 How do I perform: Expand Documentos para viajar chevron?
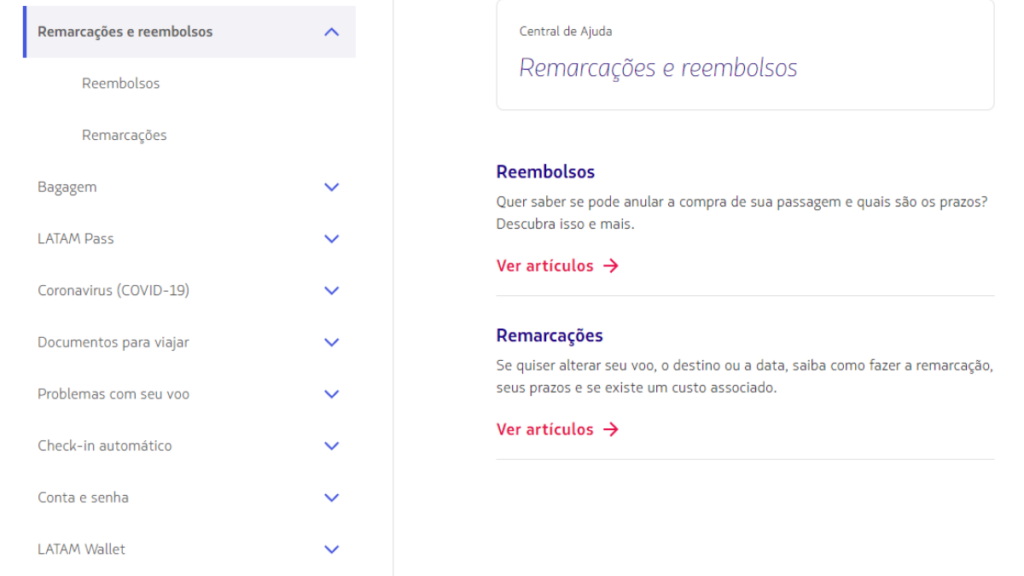tap(332, 343)
